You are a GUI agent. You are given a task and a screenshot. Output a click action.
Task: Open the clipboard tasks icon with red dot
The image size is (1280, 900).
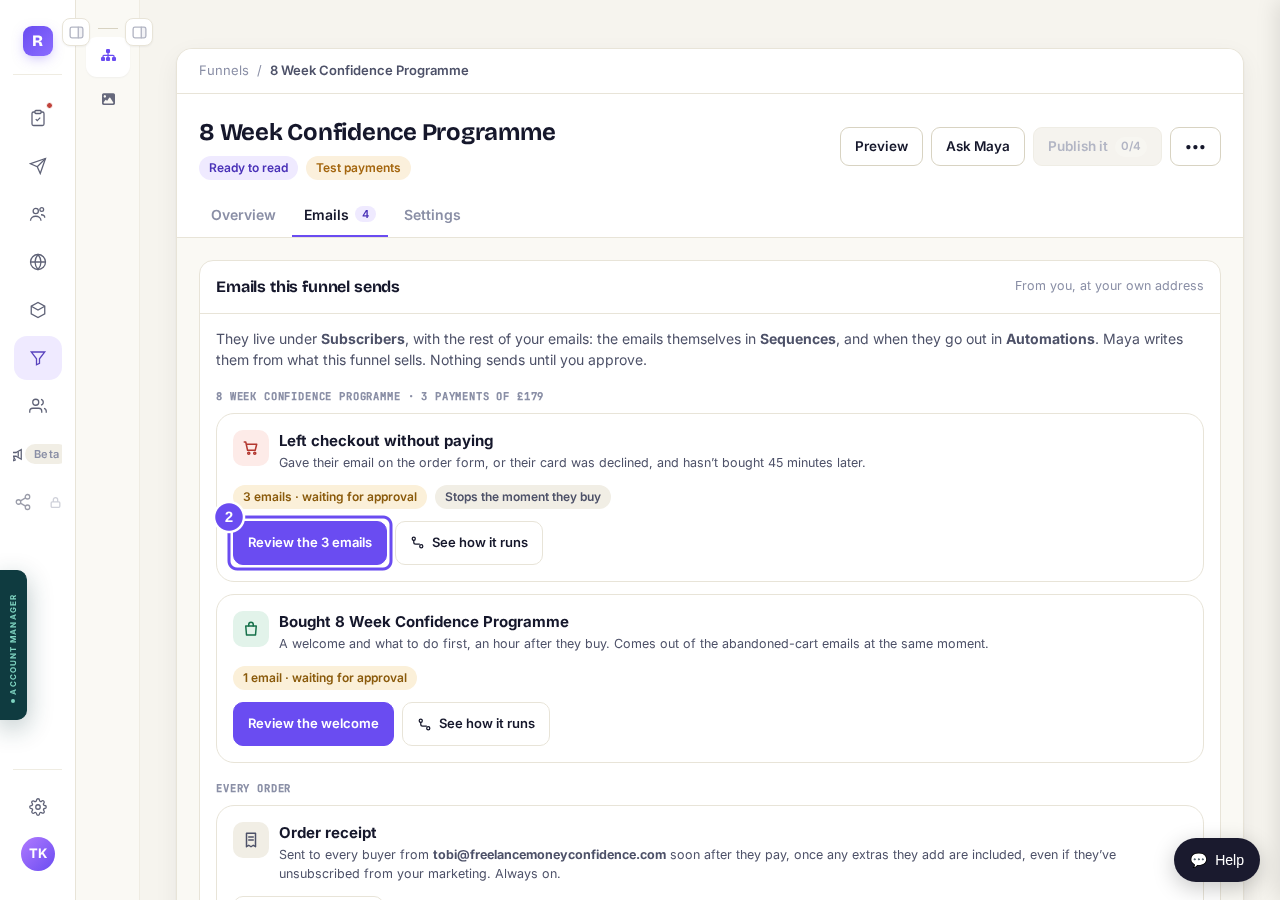38,118
